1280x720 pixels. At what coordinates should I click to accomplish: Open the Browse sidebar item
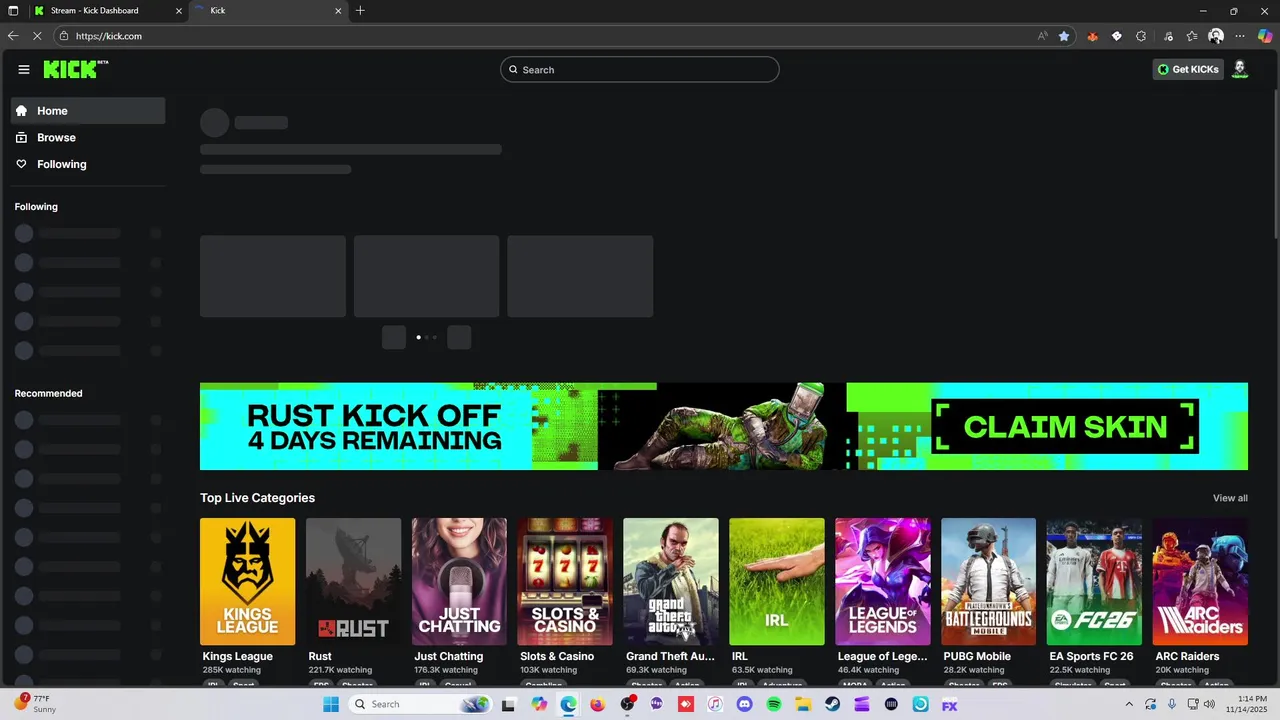coord(88,138)
